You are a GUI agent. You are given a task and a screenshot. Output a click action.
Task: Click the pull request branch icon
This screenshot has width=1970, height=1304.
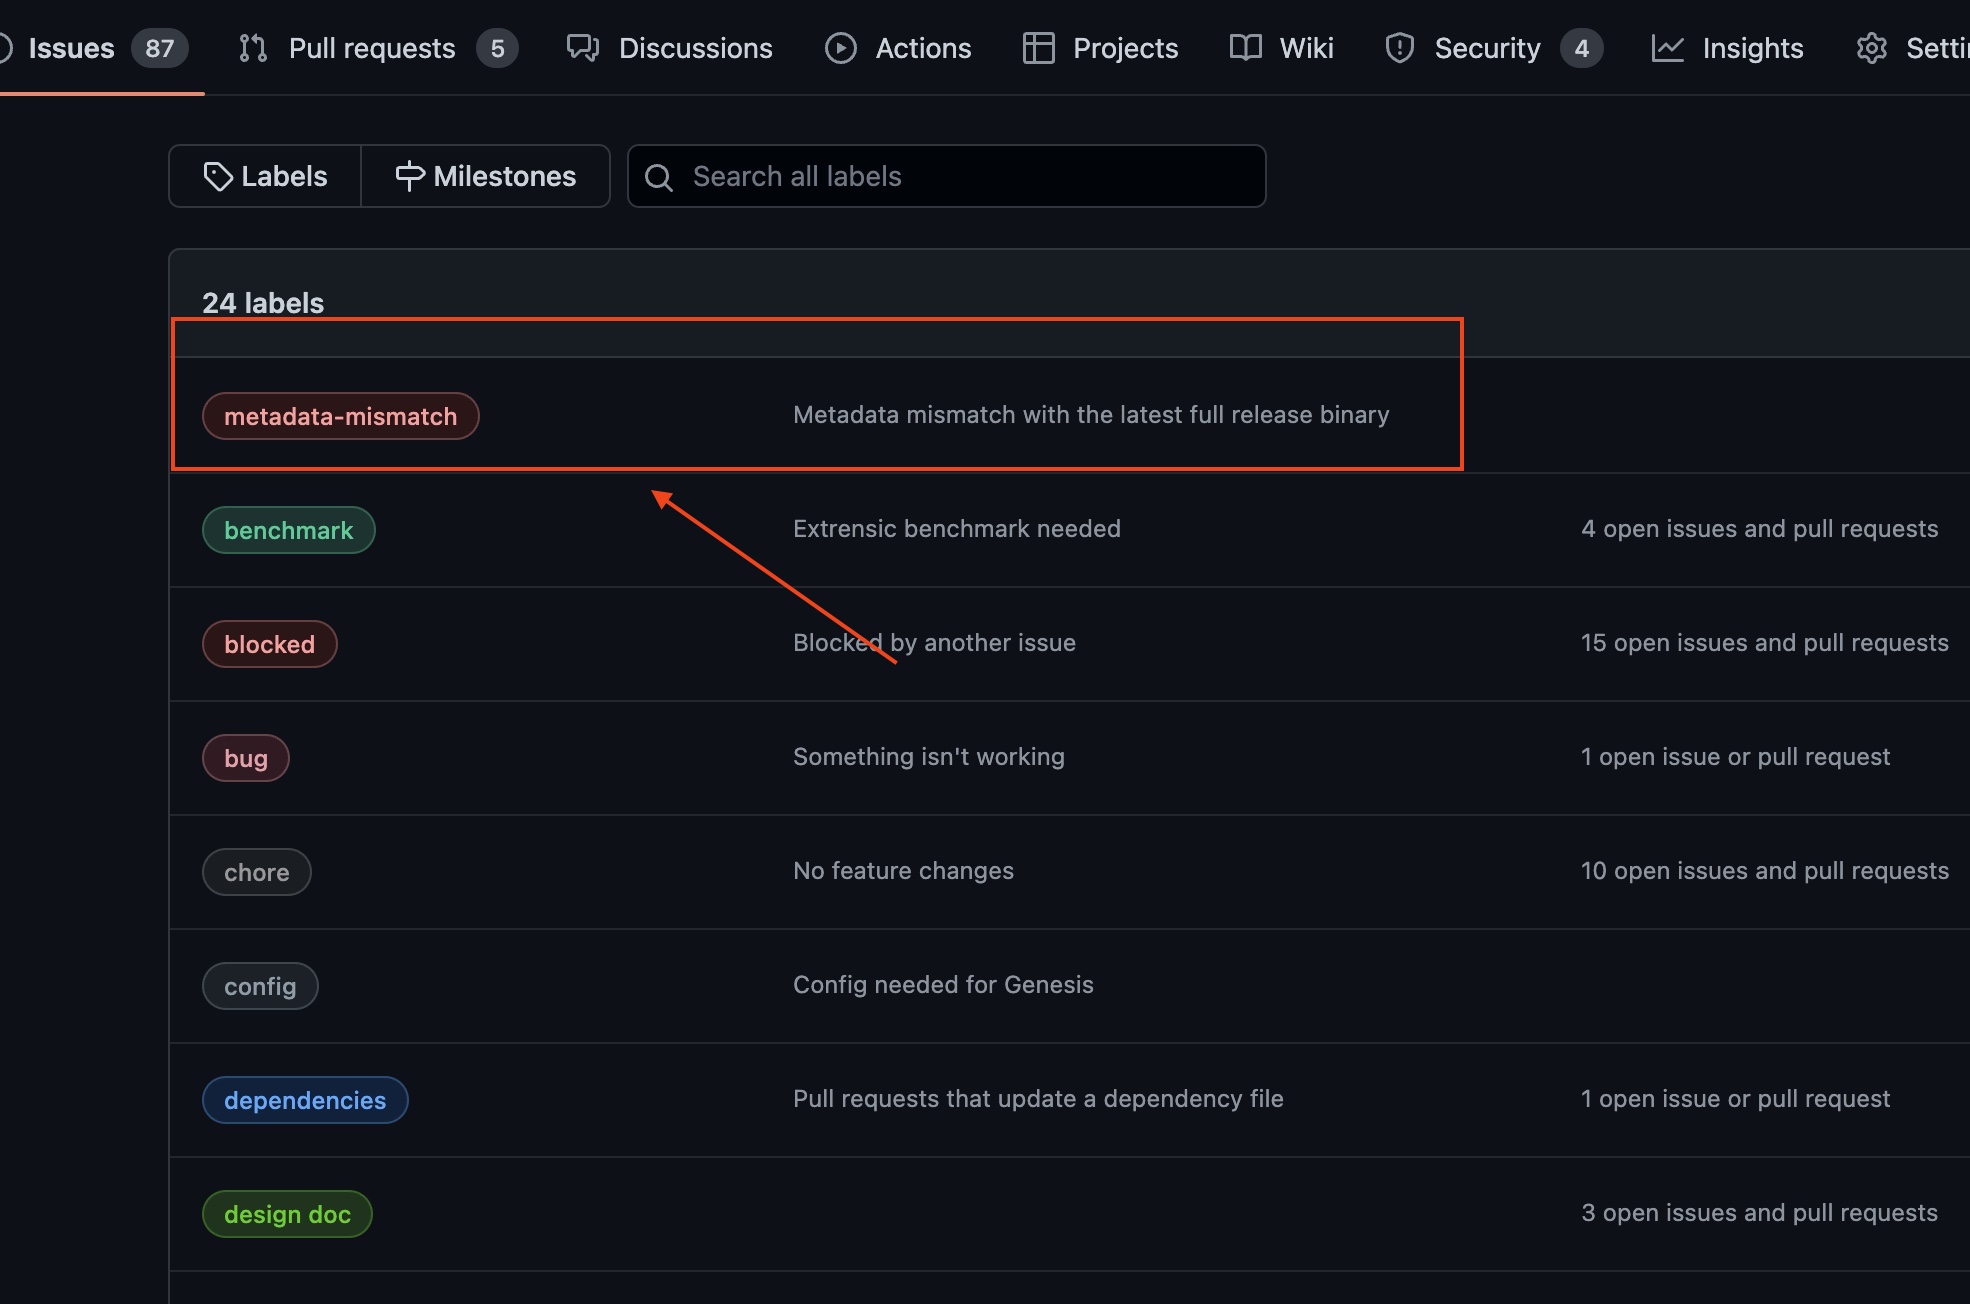tap(253, 47)
